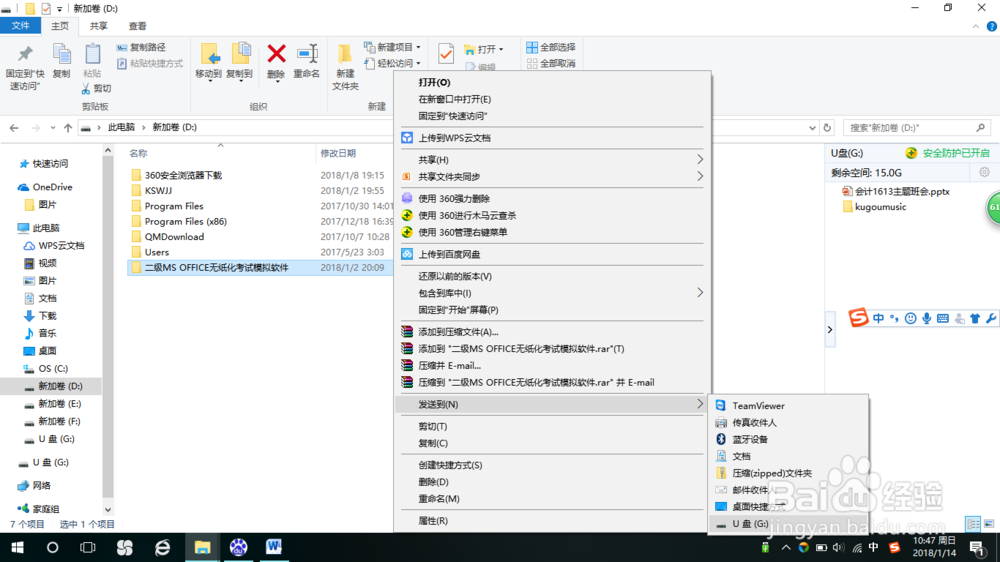Screen dimensions: 1000x562
Task: Click the Copy to (复制到) icon
Action: (240, 55)
